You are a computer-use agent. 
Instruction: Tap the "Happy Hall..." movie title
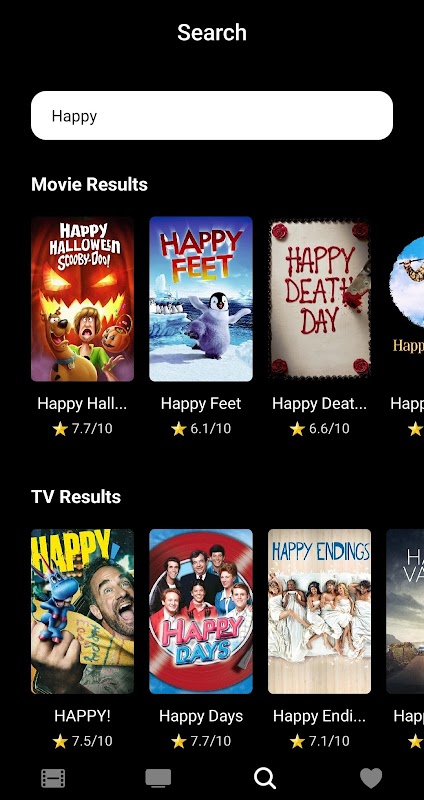point(82,404)
